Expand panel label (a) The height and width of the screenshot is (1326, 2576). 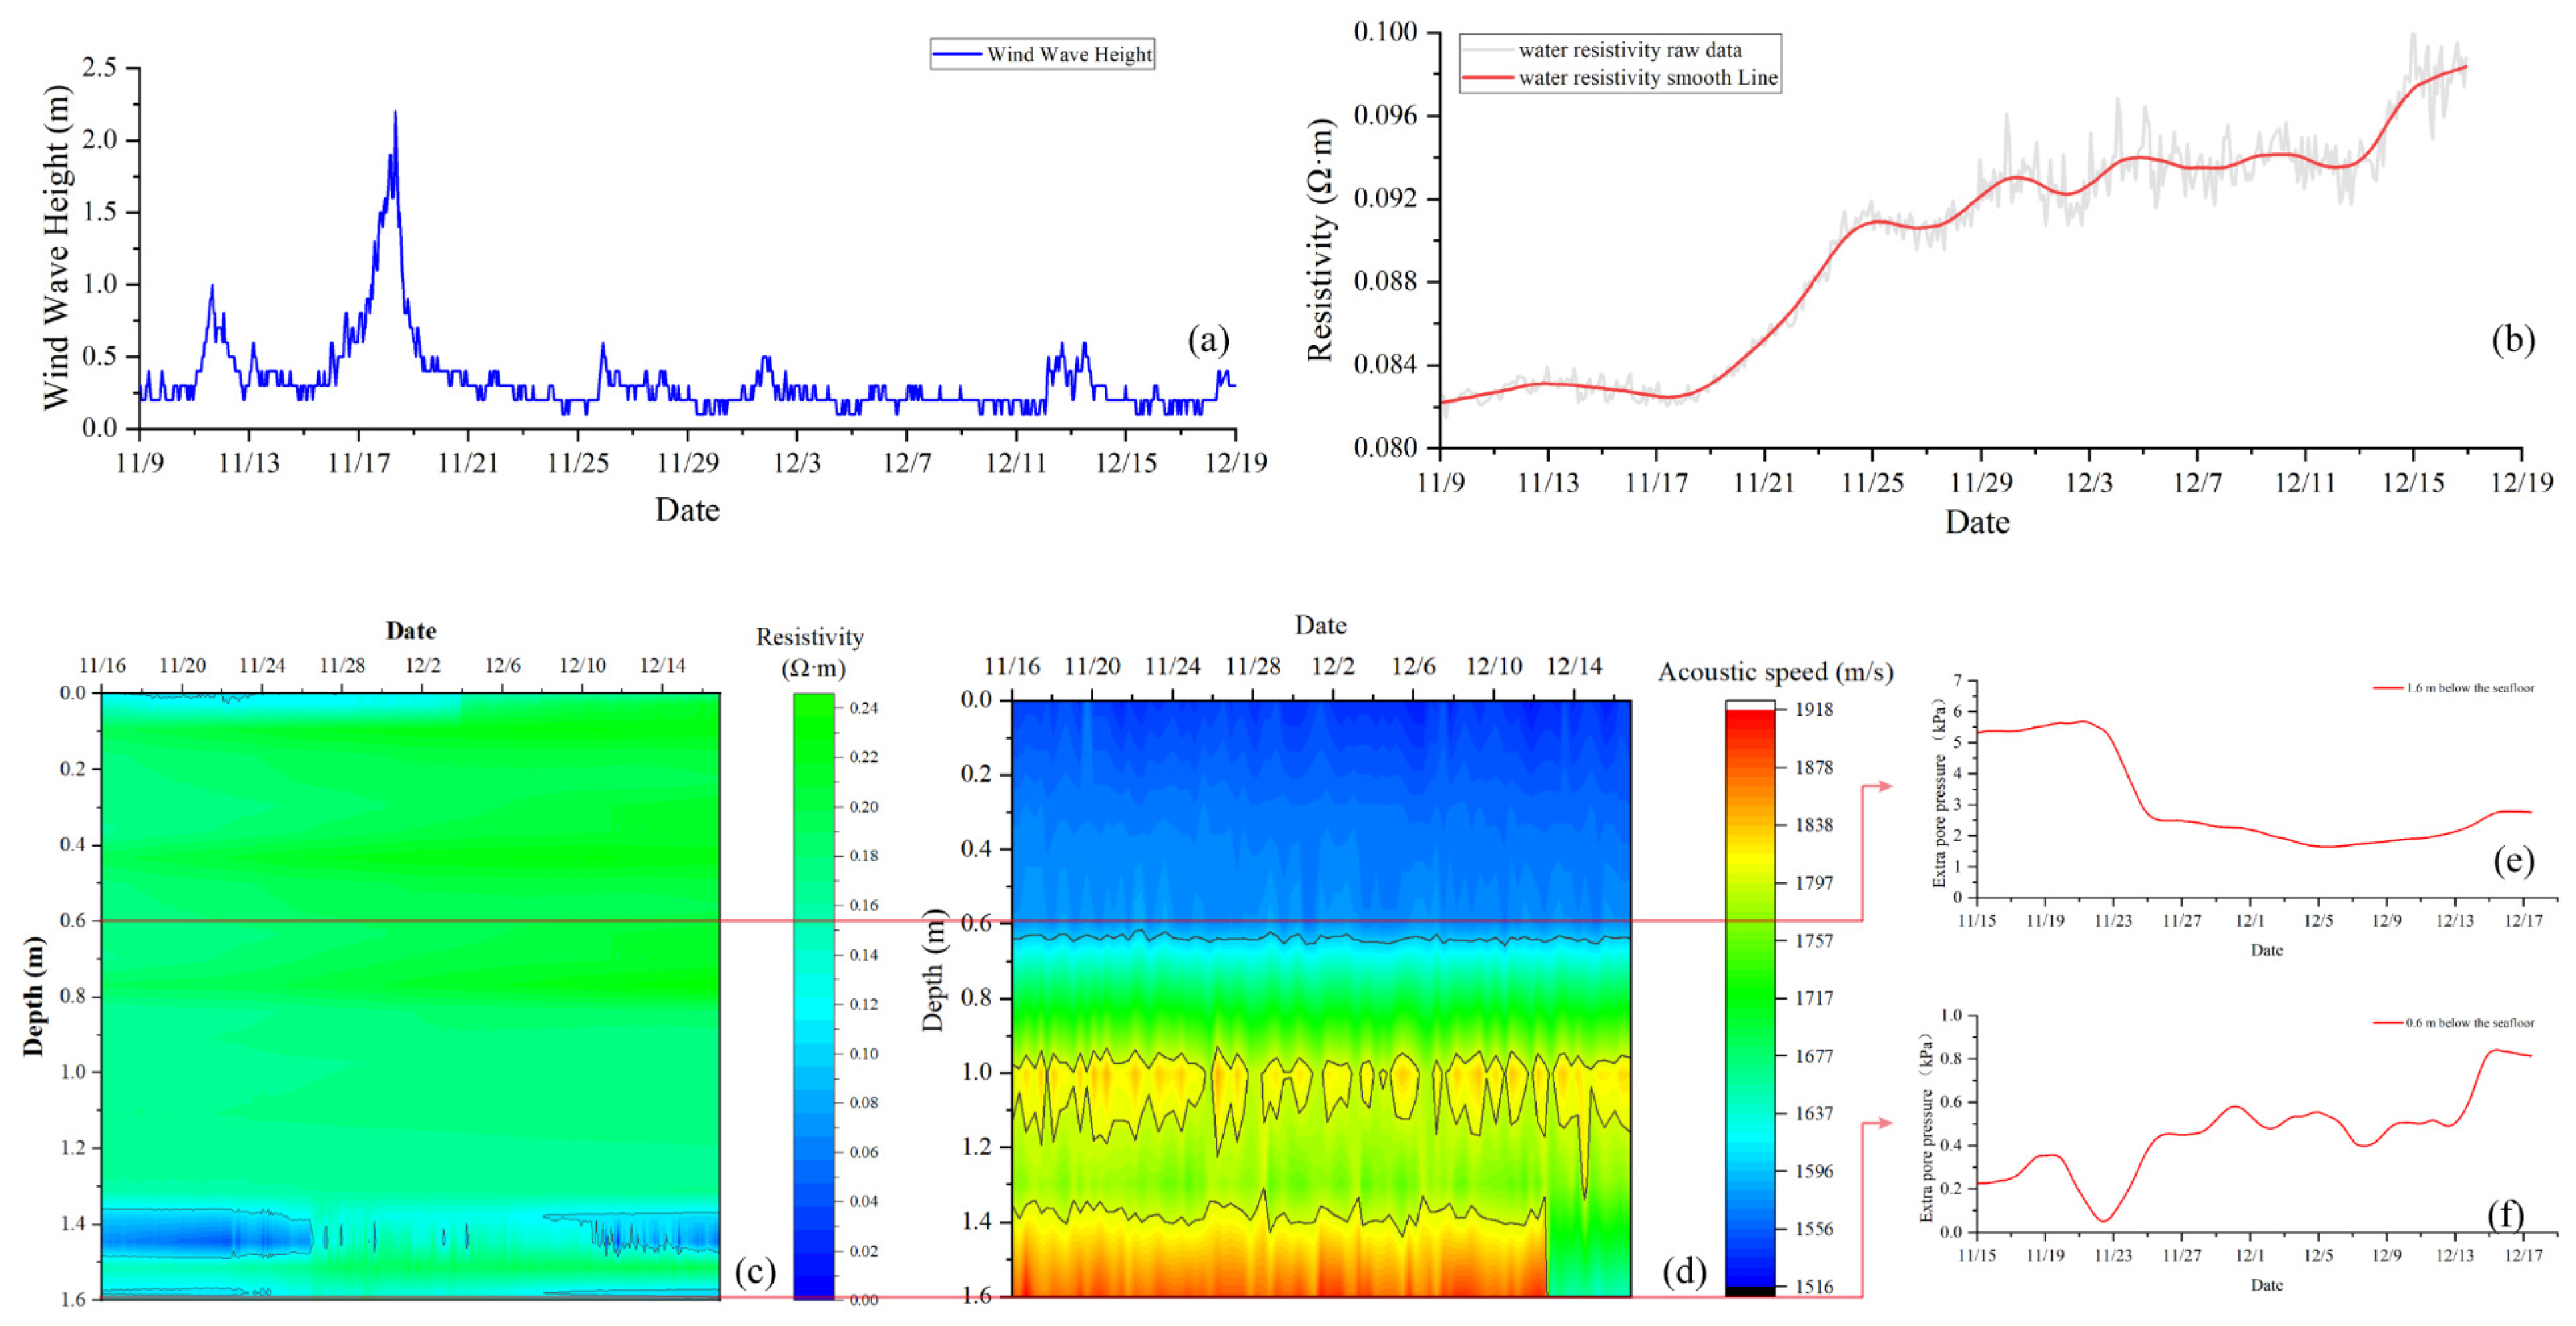pos(1210,341)
